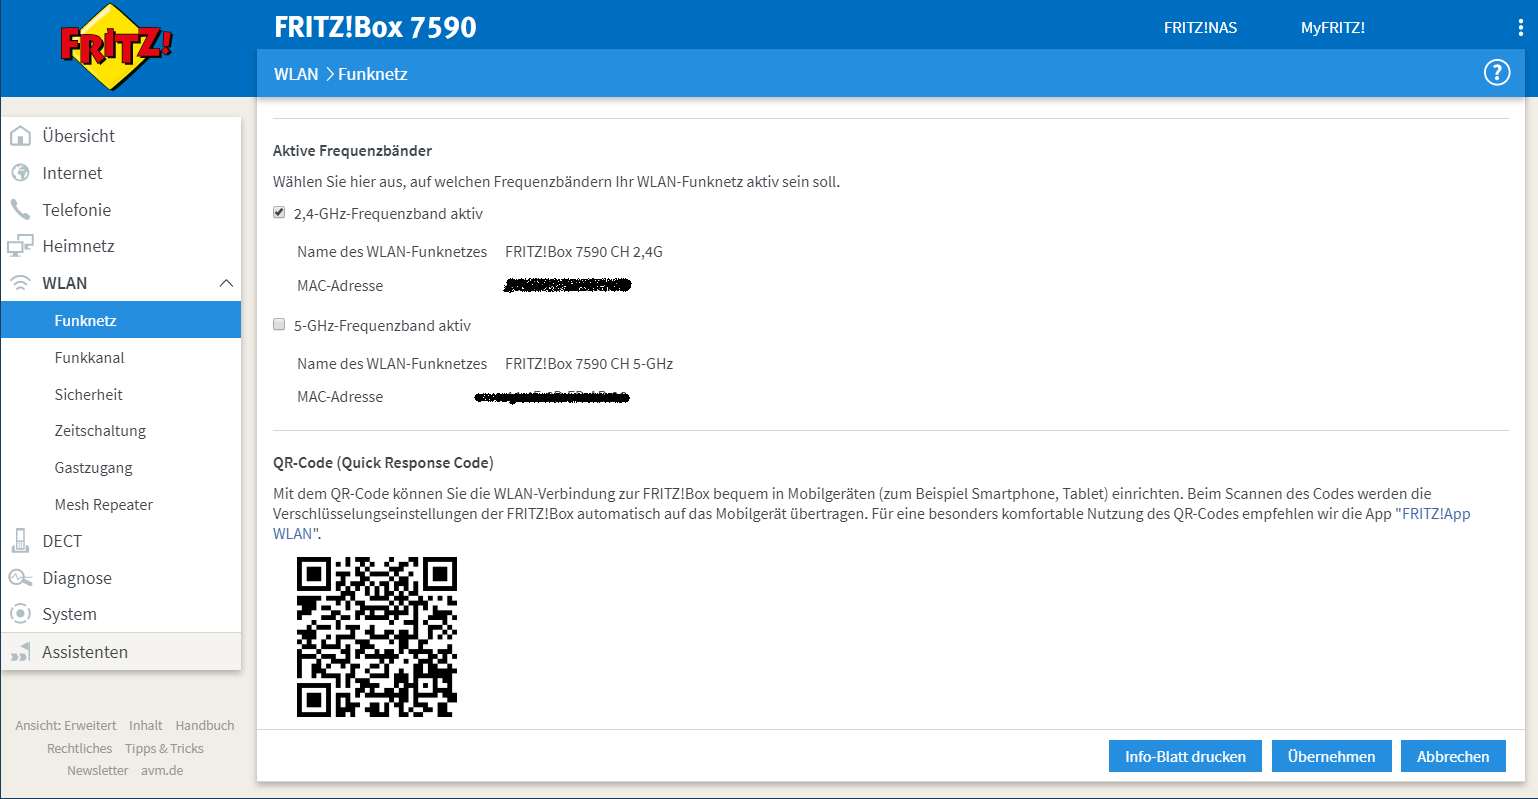This screenshot has height=799, width=1538.
Task: Click the Übernehmen button
Action: coord(1331,756)
